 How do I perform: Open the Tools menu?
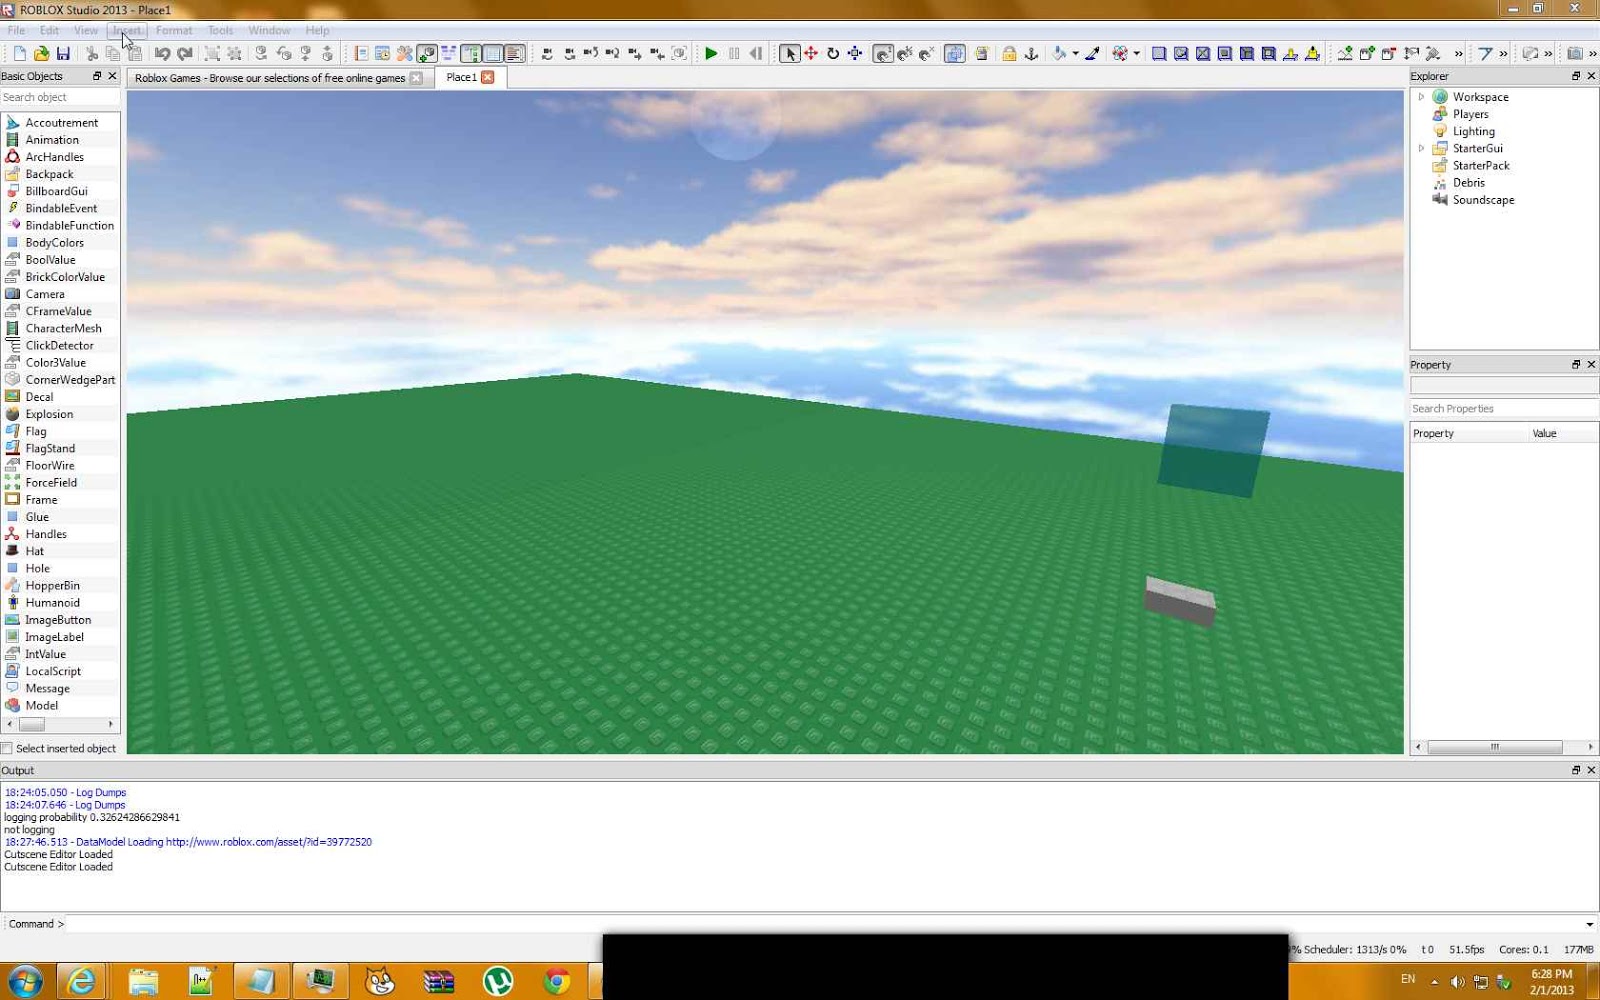220,30
